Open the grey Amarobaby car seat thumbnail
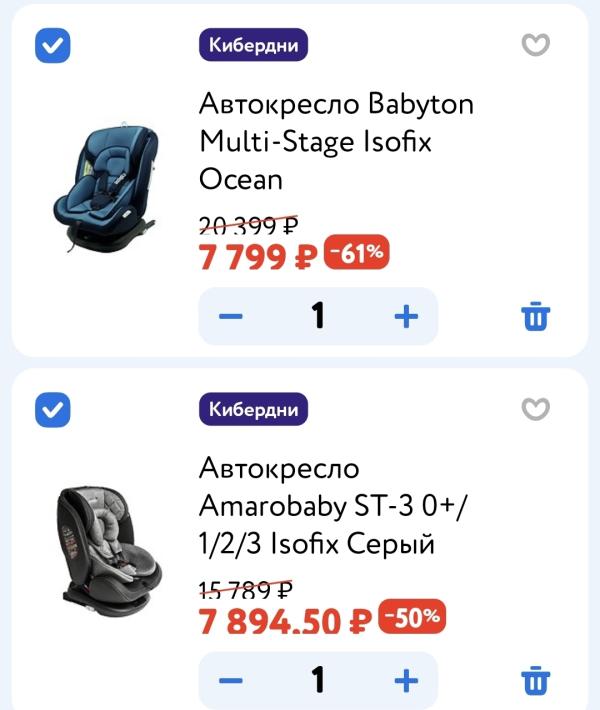The width and height of the screenshot is (600, 710). click(109, 552)
